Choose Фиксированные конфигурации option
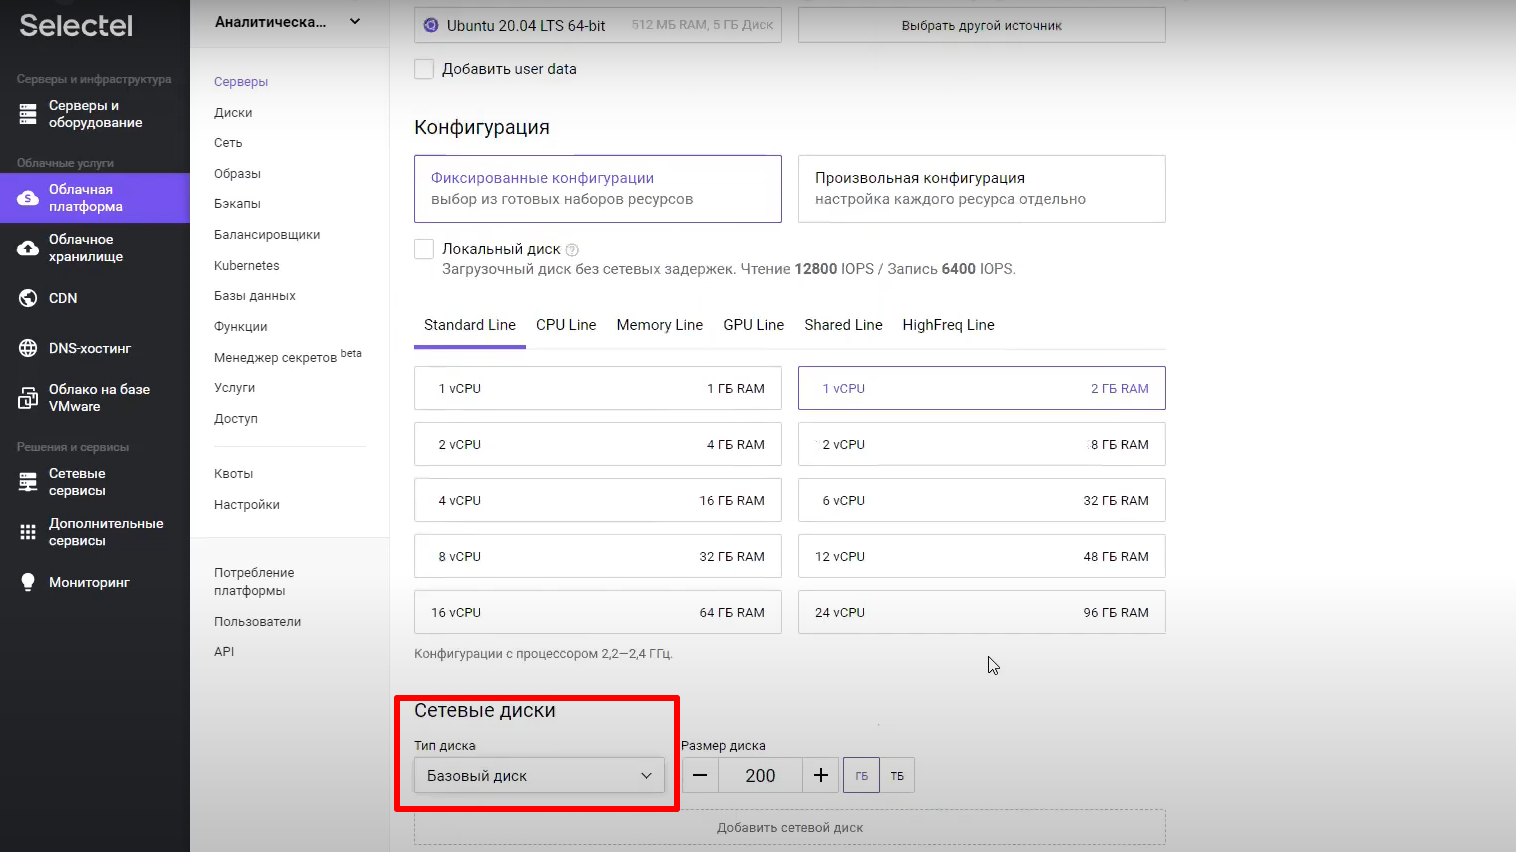This screenshot has height=852, width=1516. (598, 188)
